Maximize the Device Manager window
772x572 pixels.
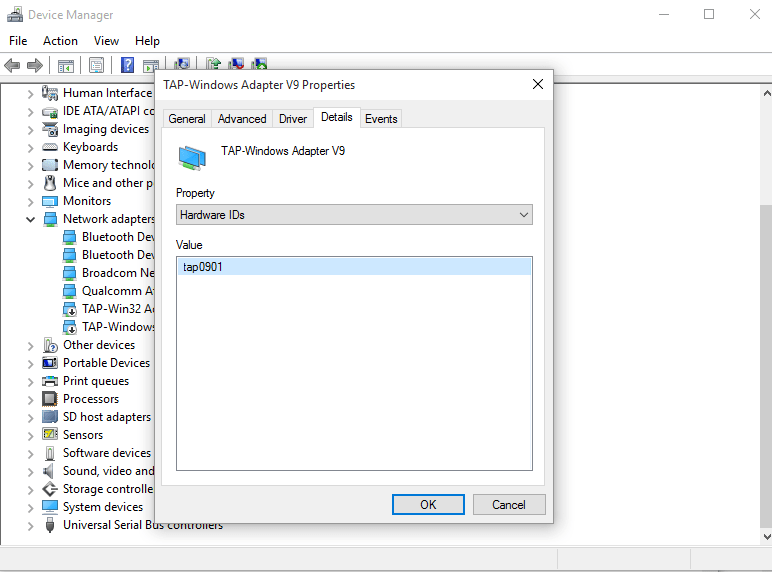click(x=708, y=14)
